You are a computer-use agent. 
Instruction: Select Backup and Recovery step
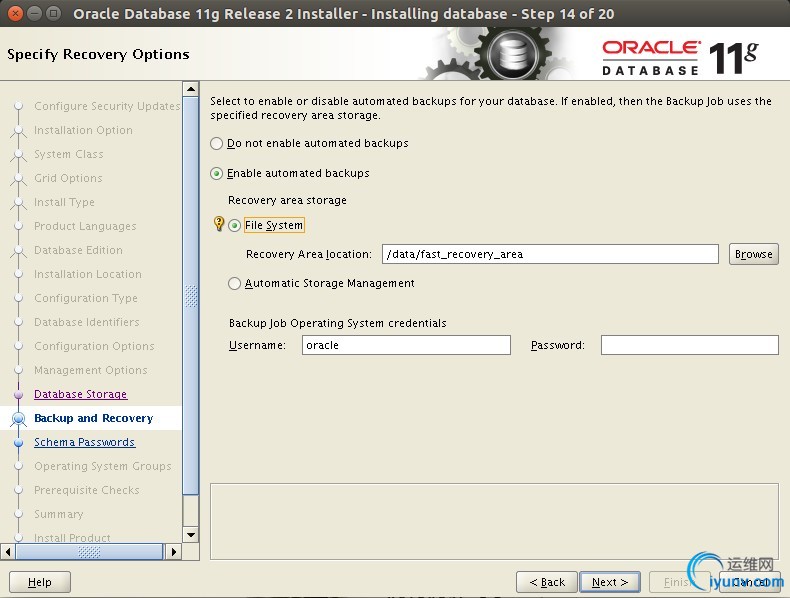pyautogui.click(x=93, y=418)
